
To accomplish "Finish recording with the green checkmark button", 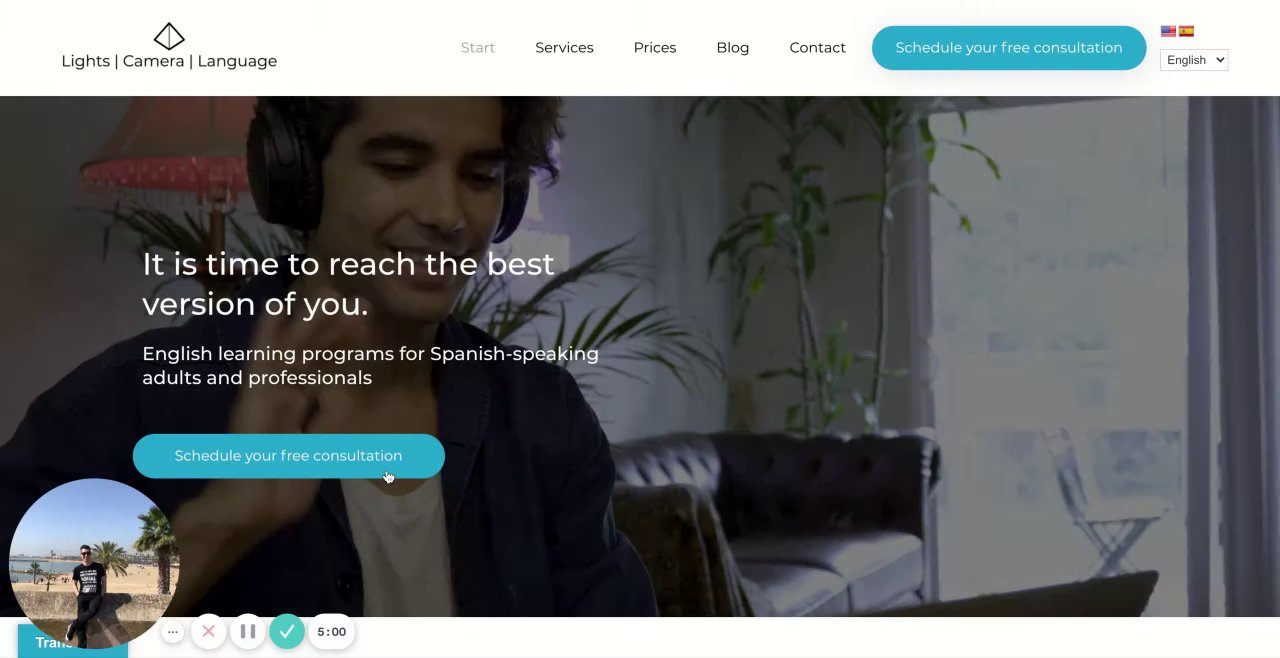I will [287, 632].
